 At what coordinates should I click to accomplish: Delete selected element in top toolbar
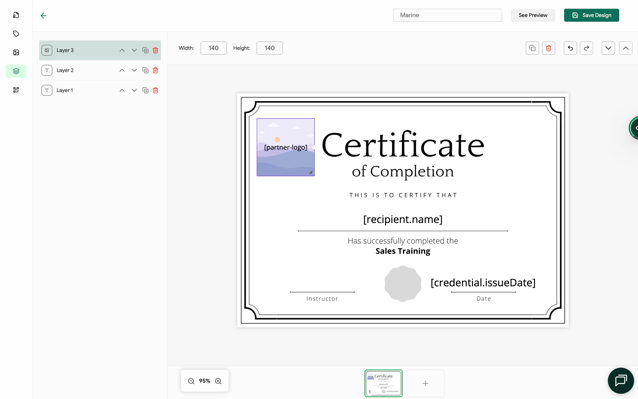coord(548,48)
